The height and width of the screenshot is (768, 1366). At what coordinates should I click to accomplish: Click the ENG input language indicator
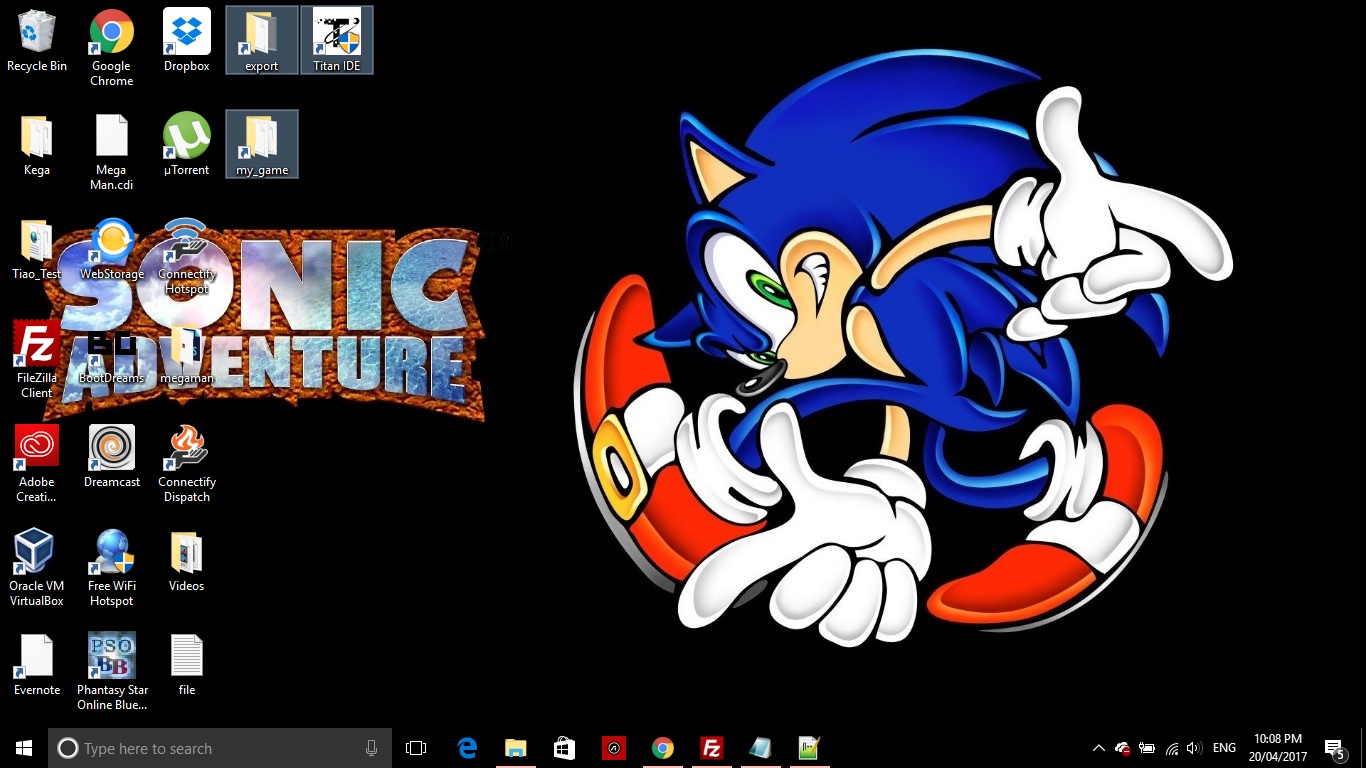[1224, 748]
